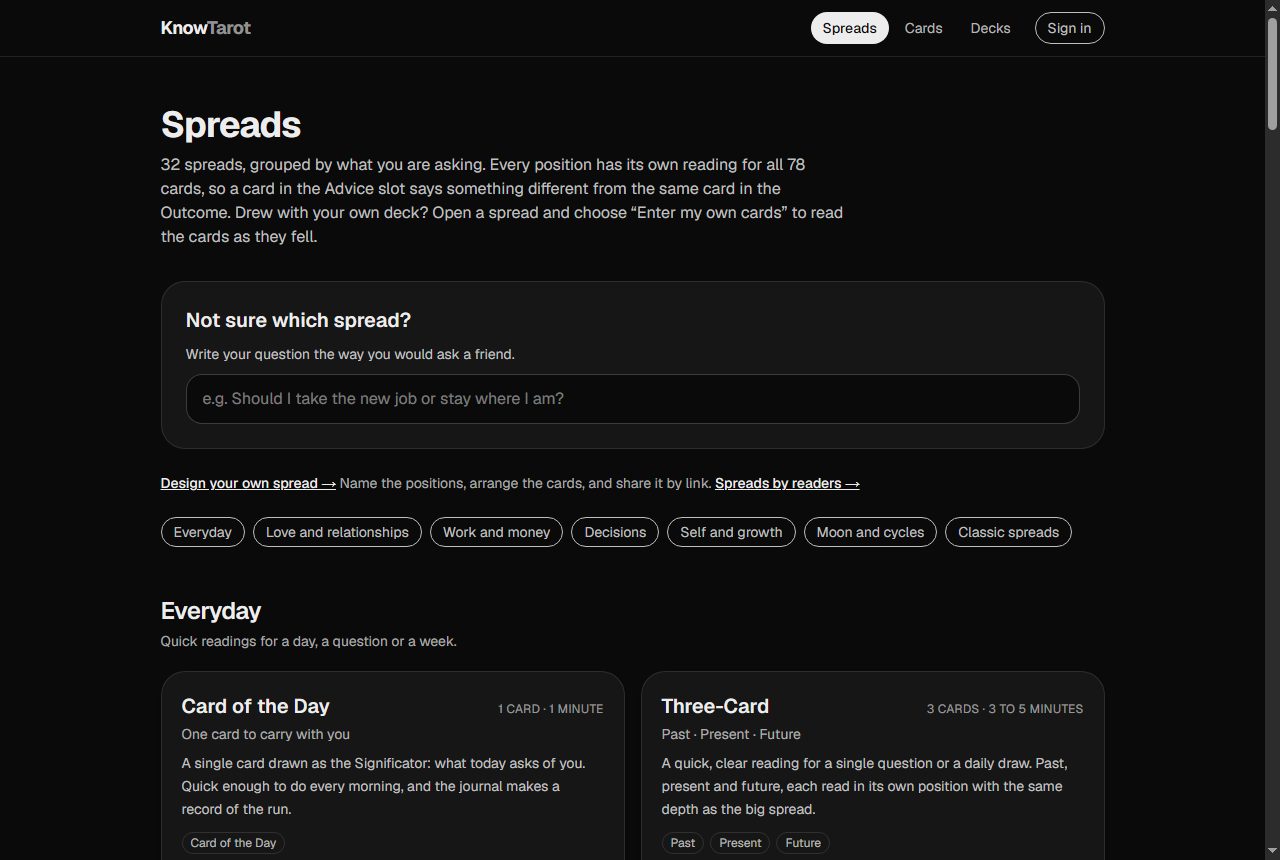Open the KnowTarot home logo
The height and width of the screenshot is (860, 1280).
coord(205,28)
